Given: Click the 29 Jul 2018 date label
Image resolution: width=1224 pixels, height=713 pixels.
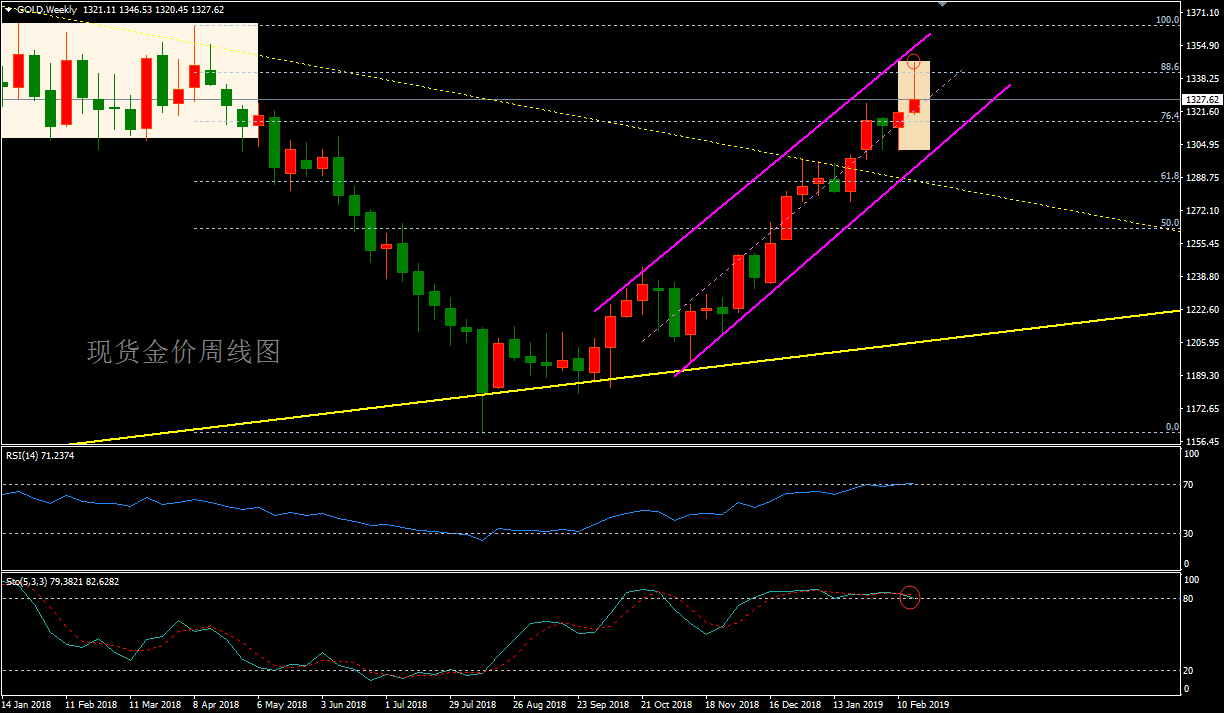Looking at the screenshot, I should [473, 704].
